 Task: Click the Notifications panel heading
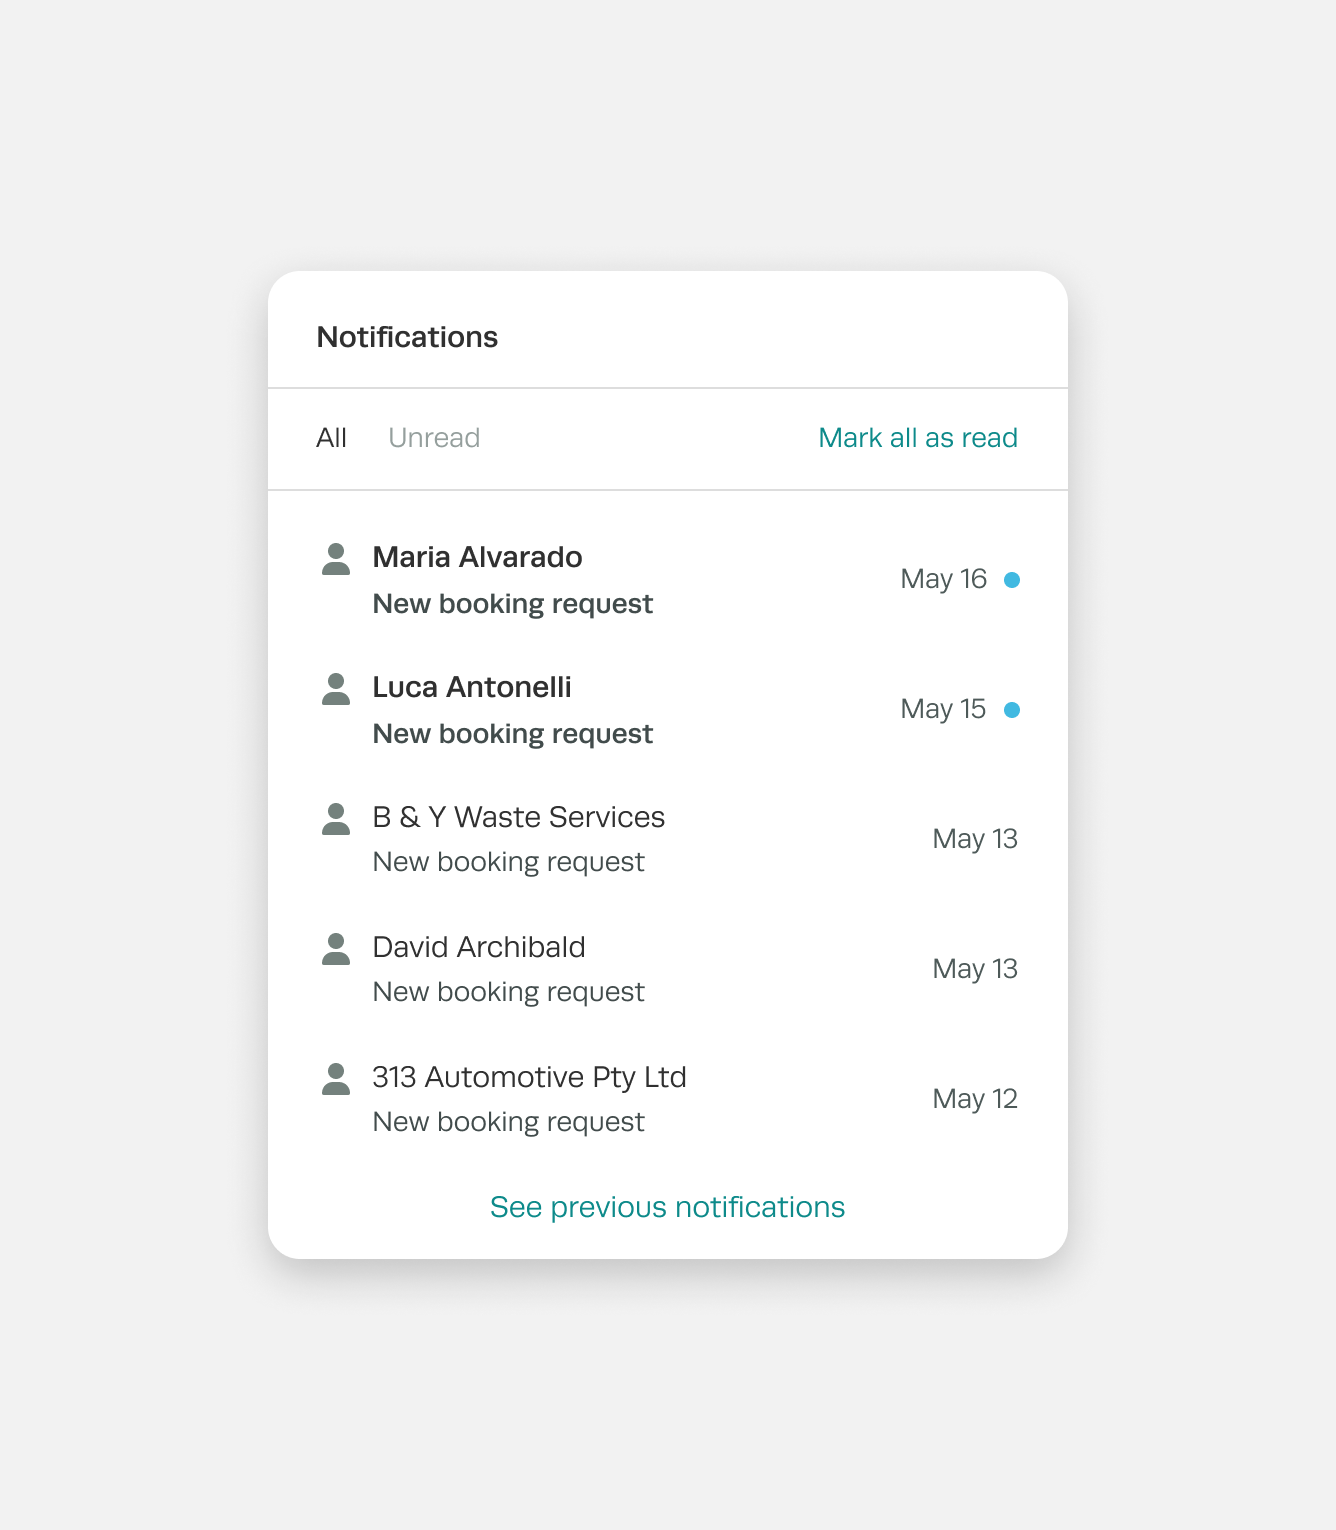coord(407,337)
